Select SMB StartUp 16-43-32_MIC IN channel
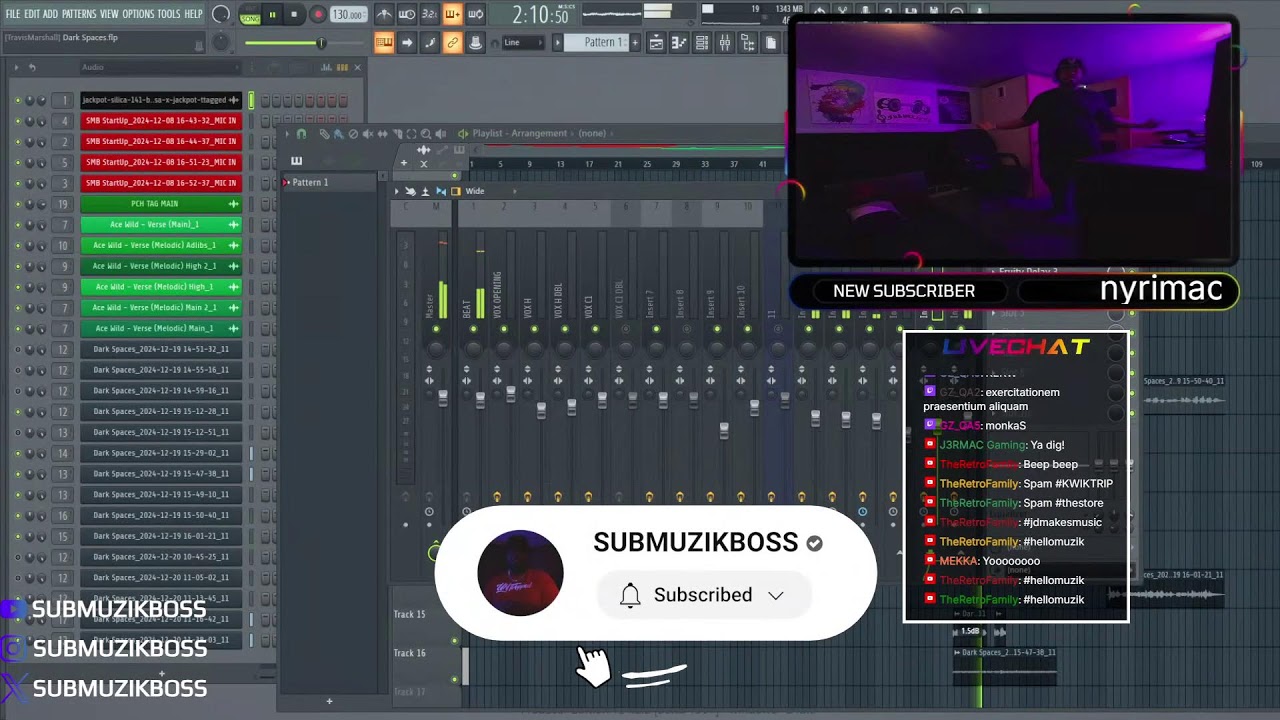Image resolution: width=1280 pixels, height=720 pixels. pyautogui.click(x=161, y=121)
